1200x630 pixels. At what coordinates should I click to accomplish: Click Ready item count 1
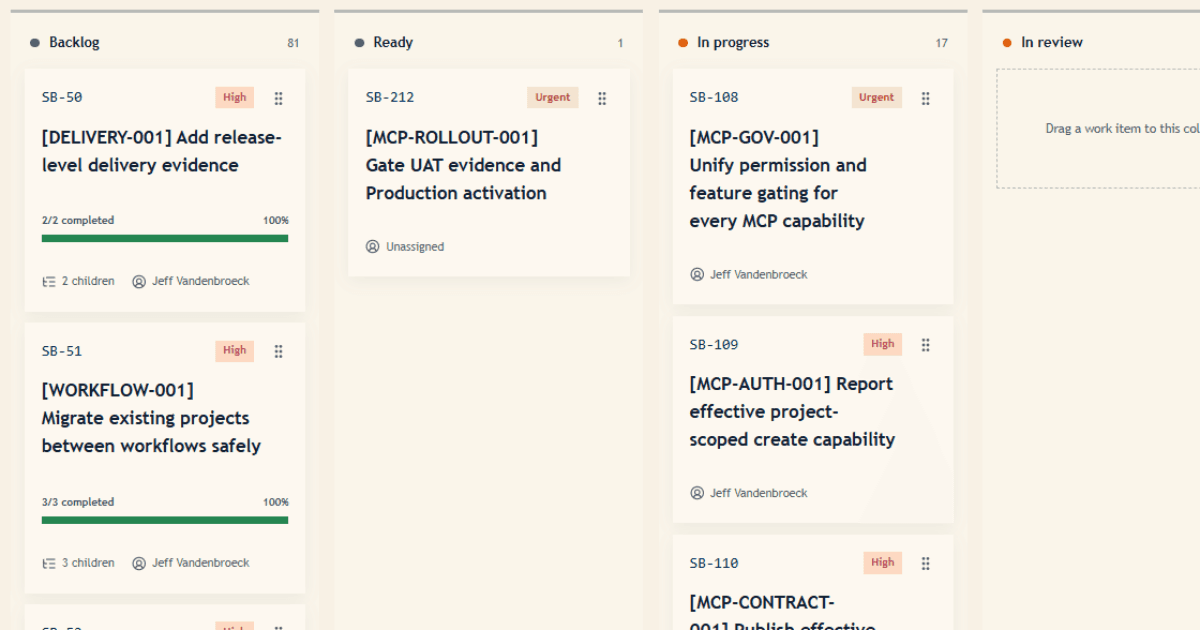tap(620, 43)
